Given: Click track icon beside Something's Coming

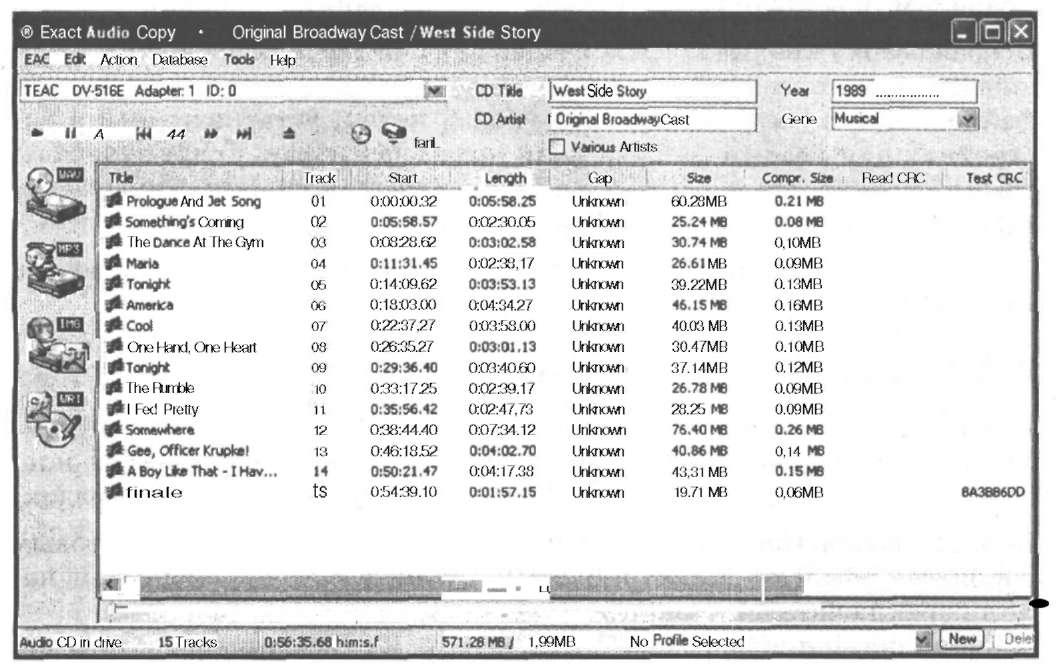Looking at the screenshot, I should [114, 221].
